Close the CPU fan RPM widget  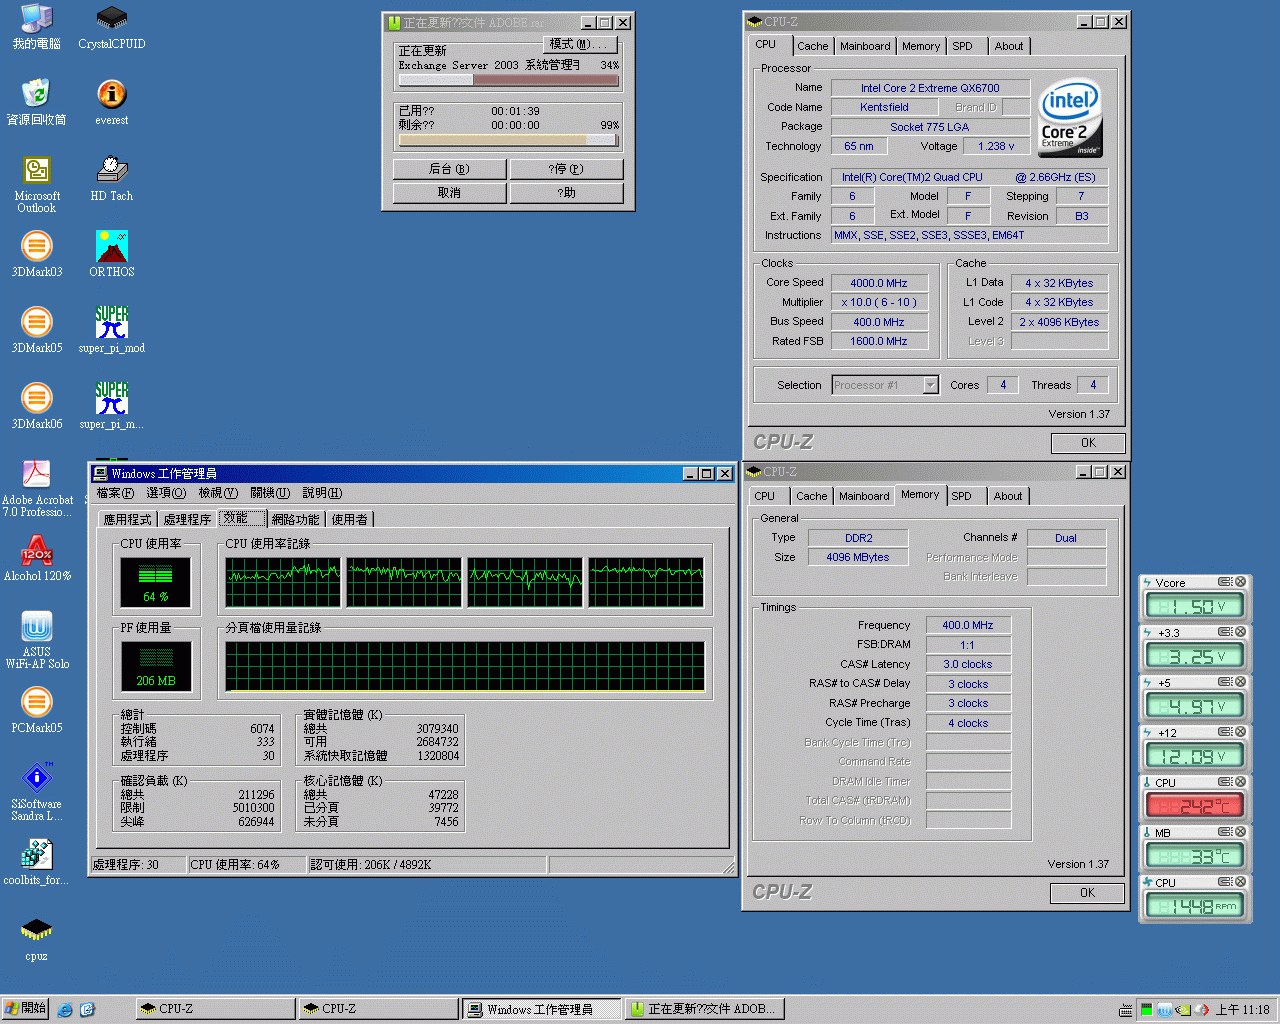click(x=1240, y=882)
